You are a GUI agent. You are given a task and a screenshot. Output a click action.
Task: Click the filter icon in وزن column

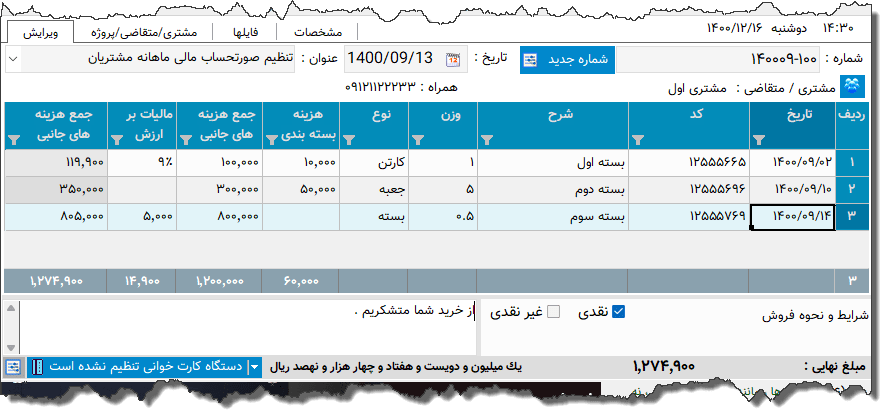(x=416, y=140)
